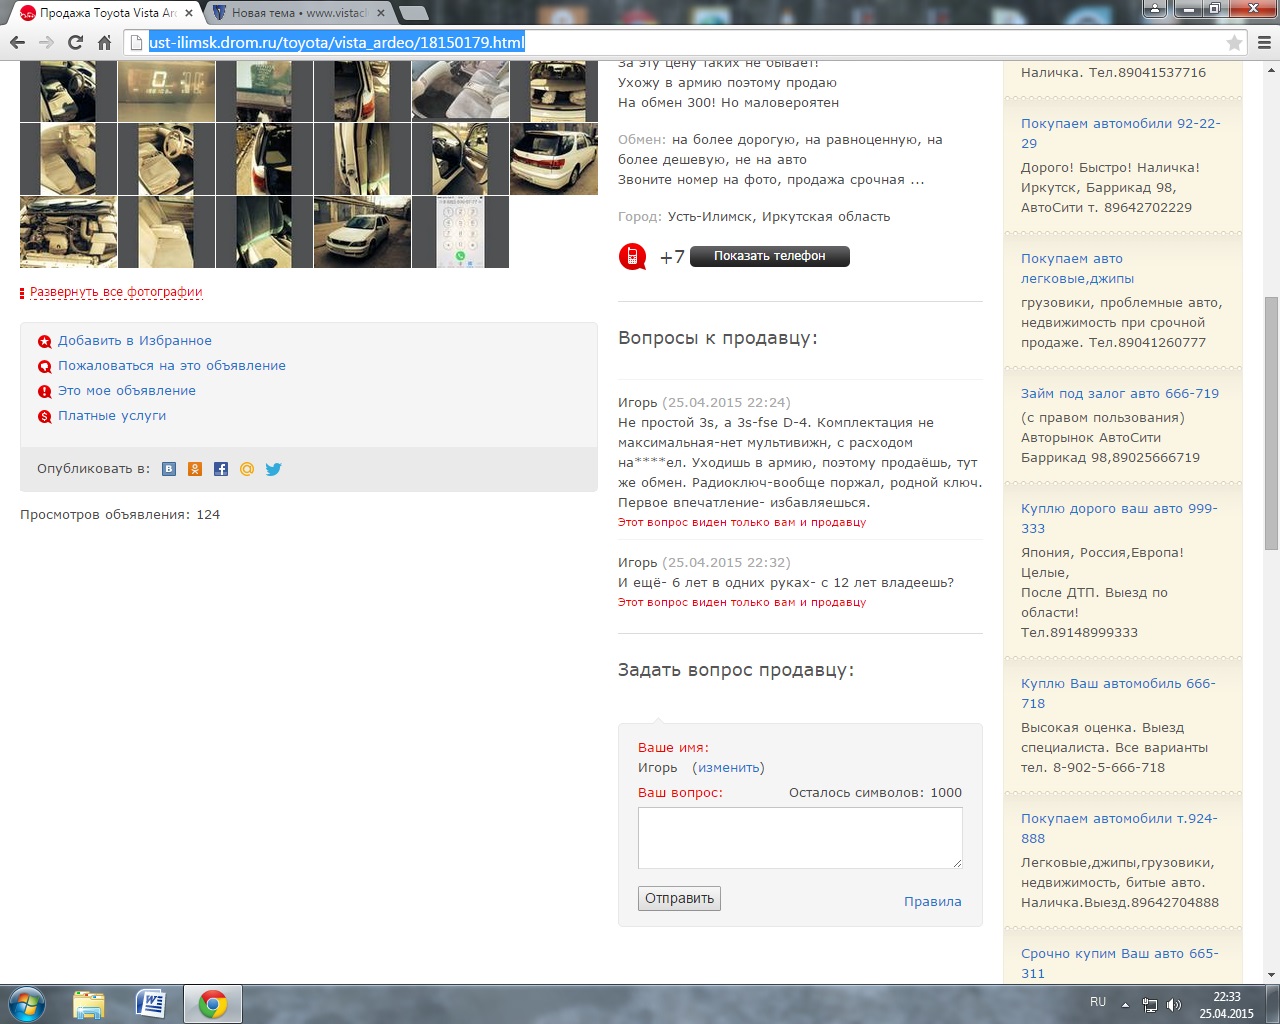Expand all photos link 'Развернуть все фотографии'

(116, 292)
